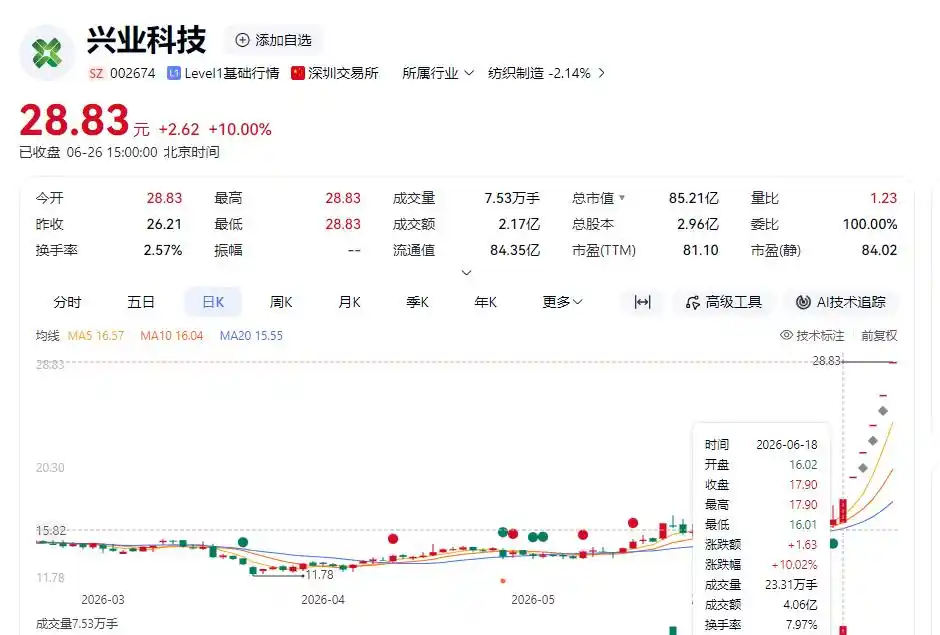Add stock via 添加自选 button

coord(274,40)
